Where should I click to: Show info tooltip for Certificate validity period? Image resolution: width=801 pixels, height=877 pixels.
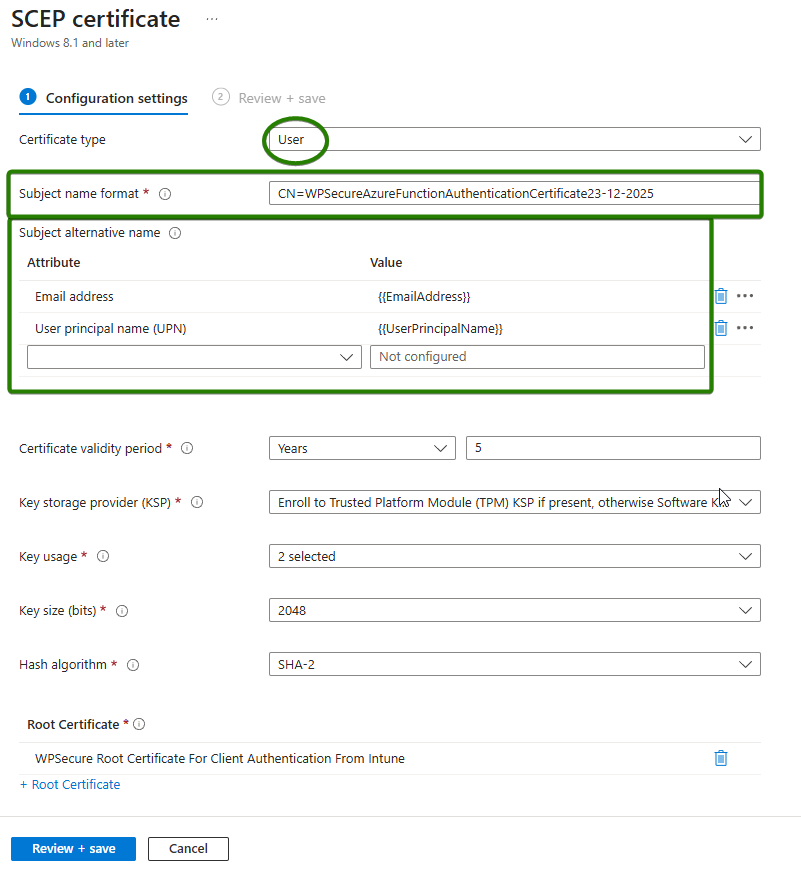[x=186, y=449]
